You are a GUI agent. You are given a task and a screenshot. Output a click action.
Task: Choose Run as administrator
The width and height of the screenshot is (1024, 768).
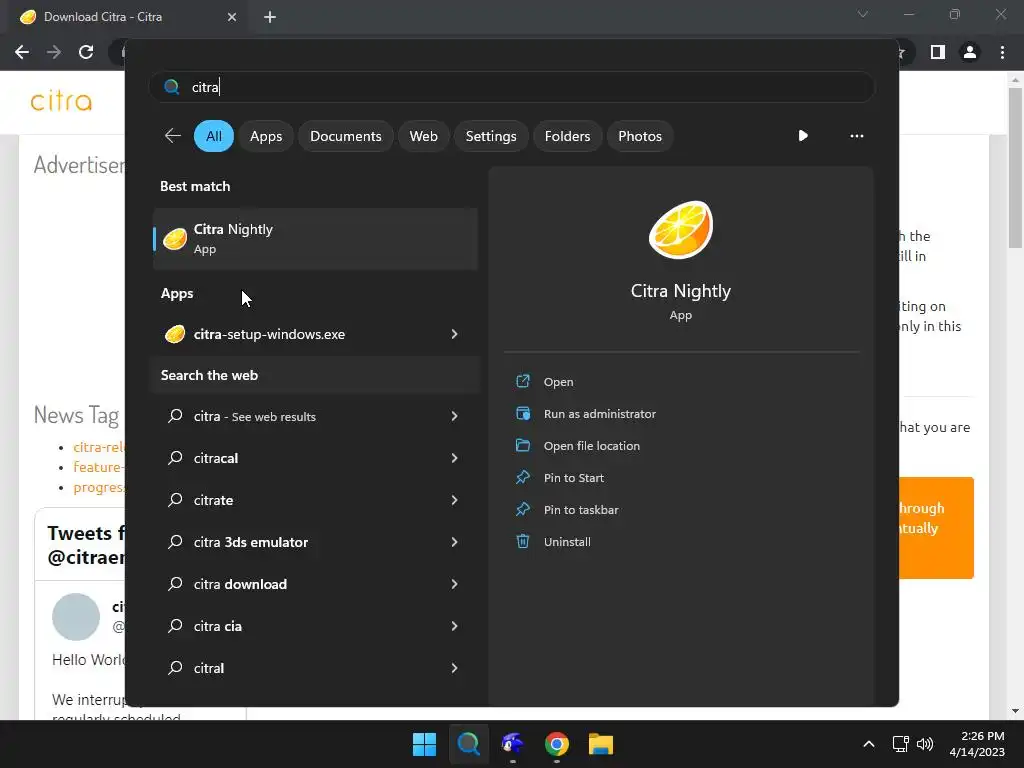[600, 414]
